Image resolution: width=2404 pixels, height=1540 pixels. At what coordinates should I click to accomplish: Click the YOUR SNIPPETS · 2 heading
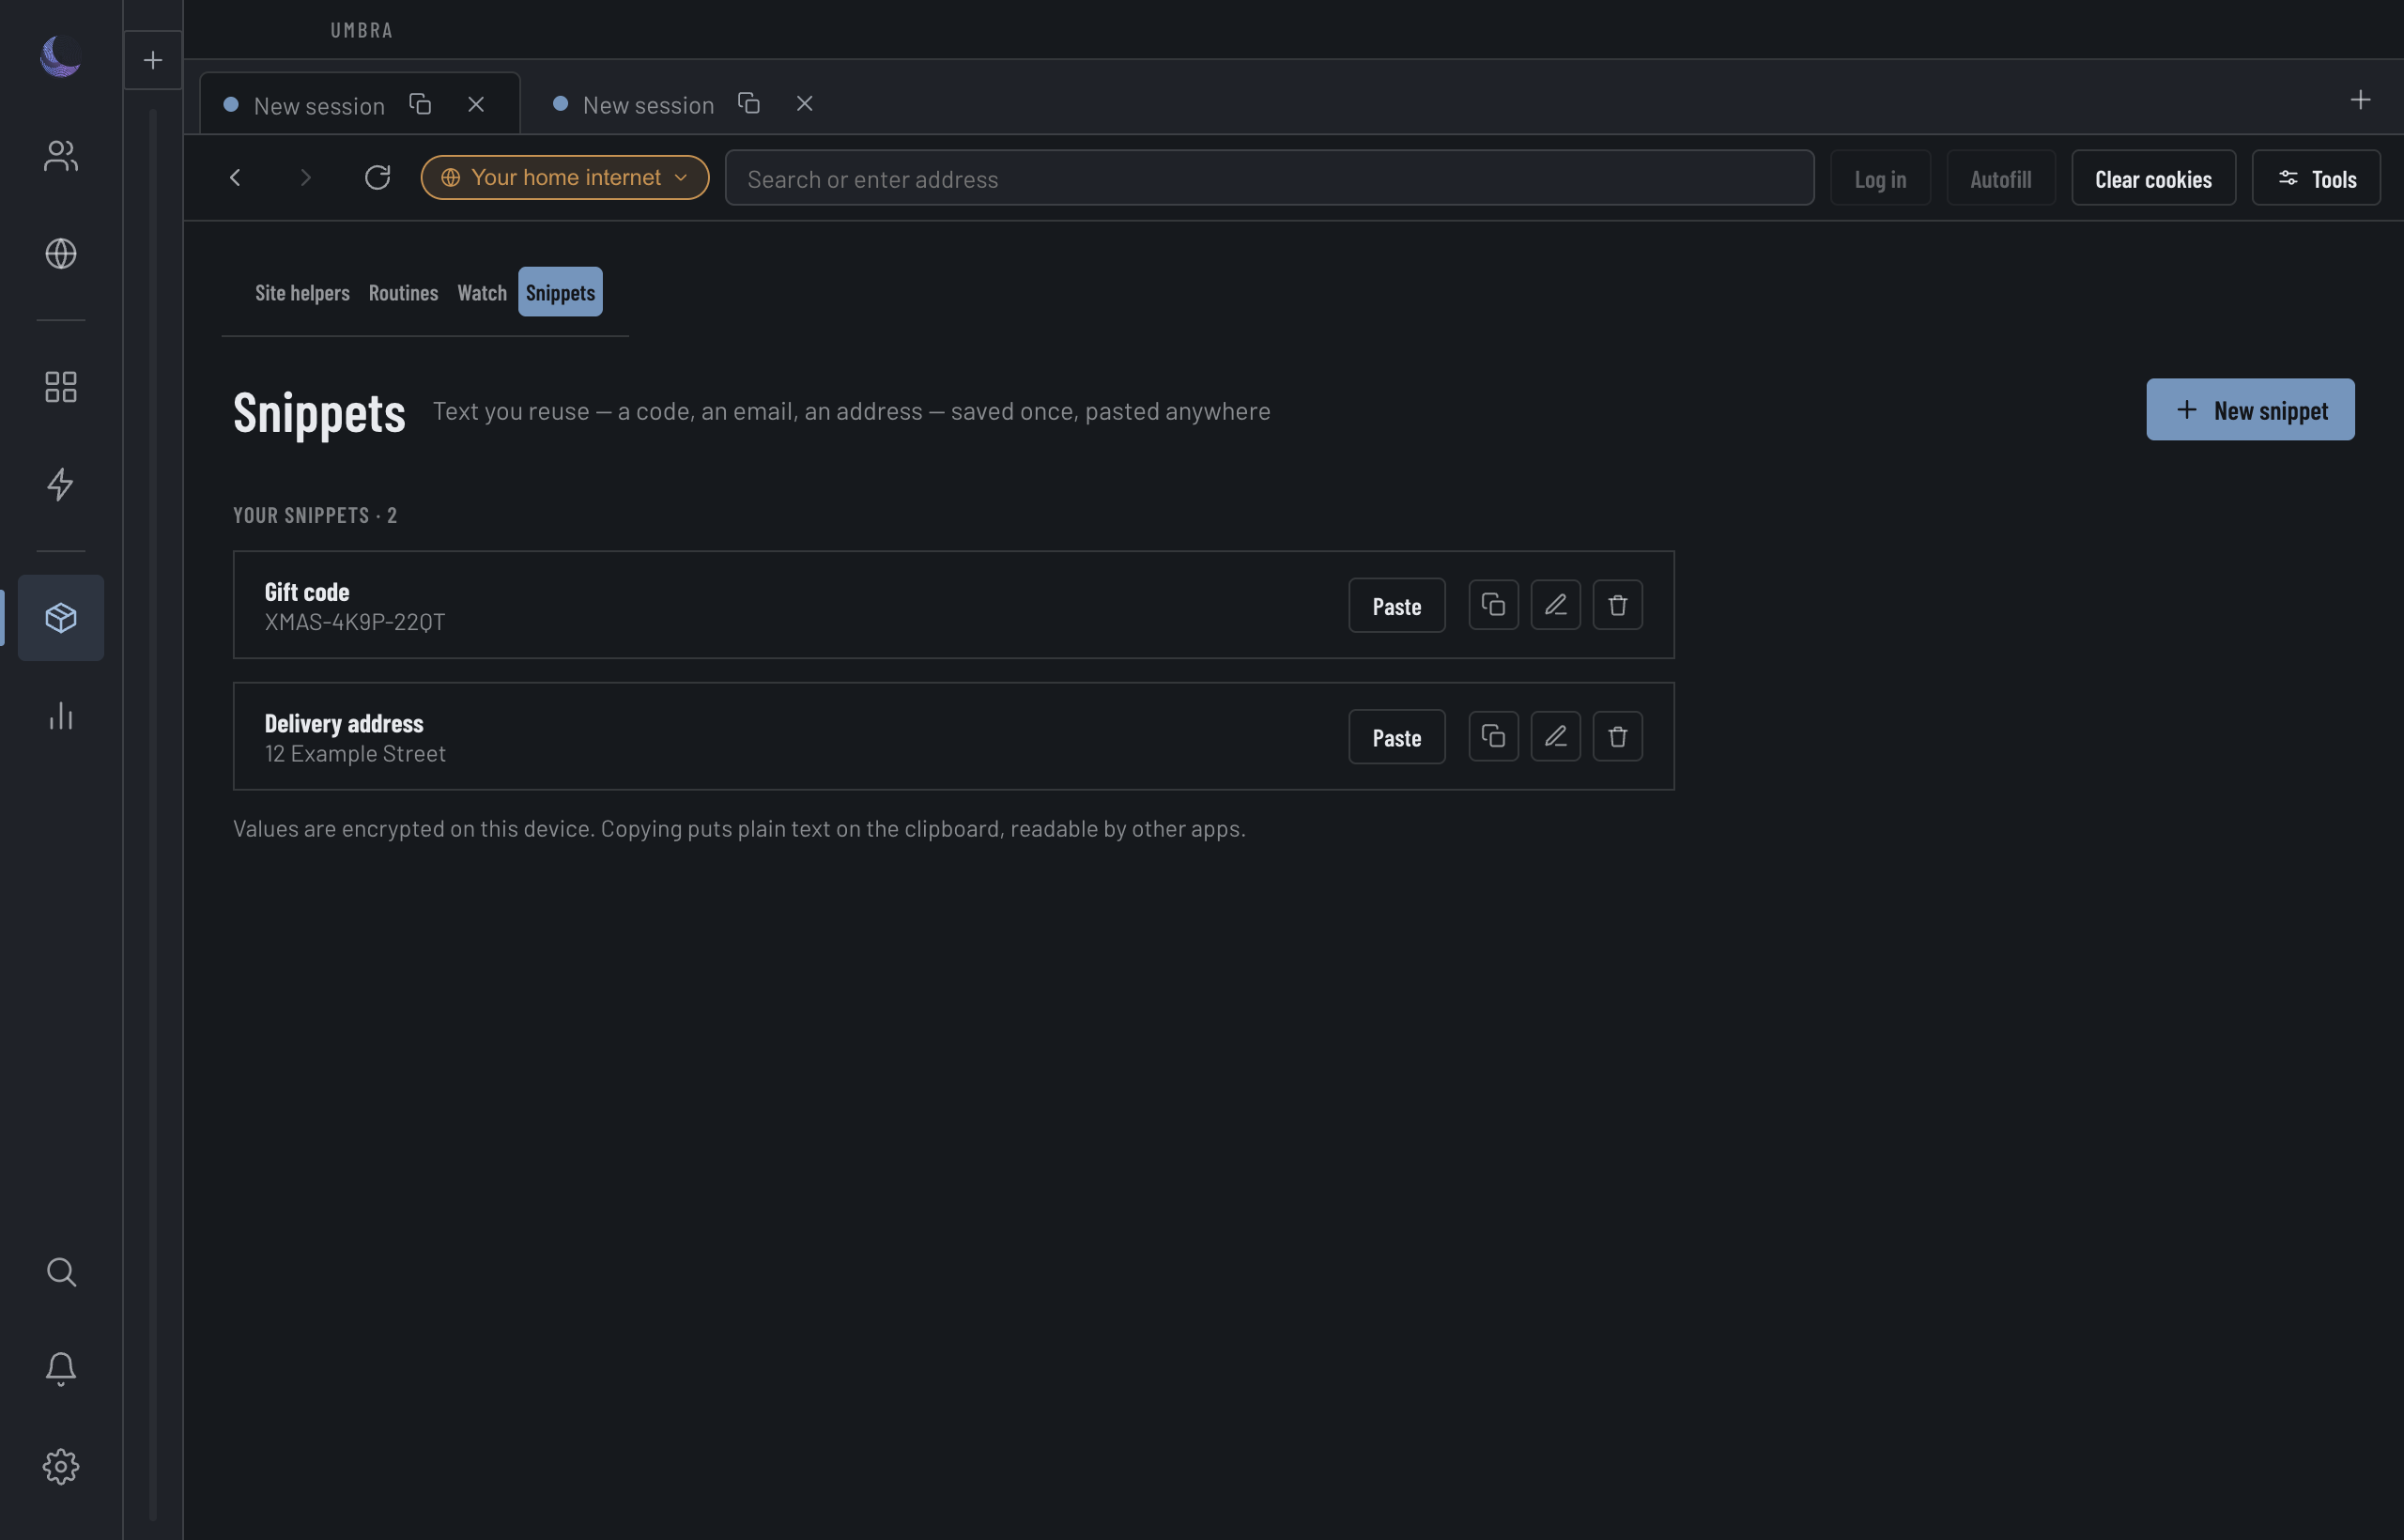(315, 516)
